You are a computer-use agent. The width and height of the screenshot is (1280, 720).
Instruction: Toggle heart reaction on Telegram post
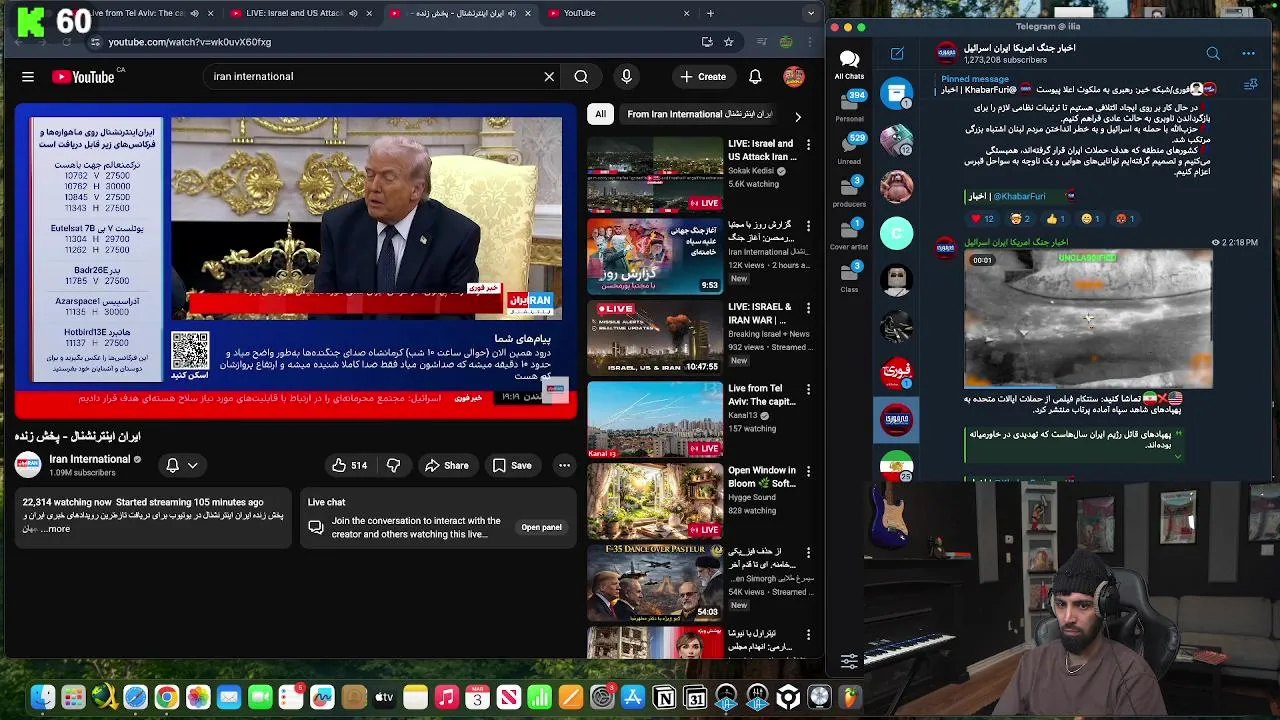981,218
